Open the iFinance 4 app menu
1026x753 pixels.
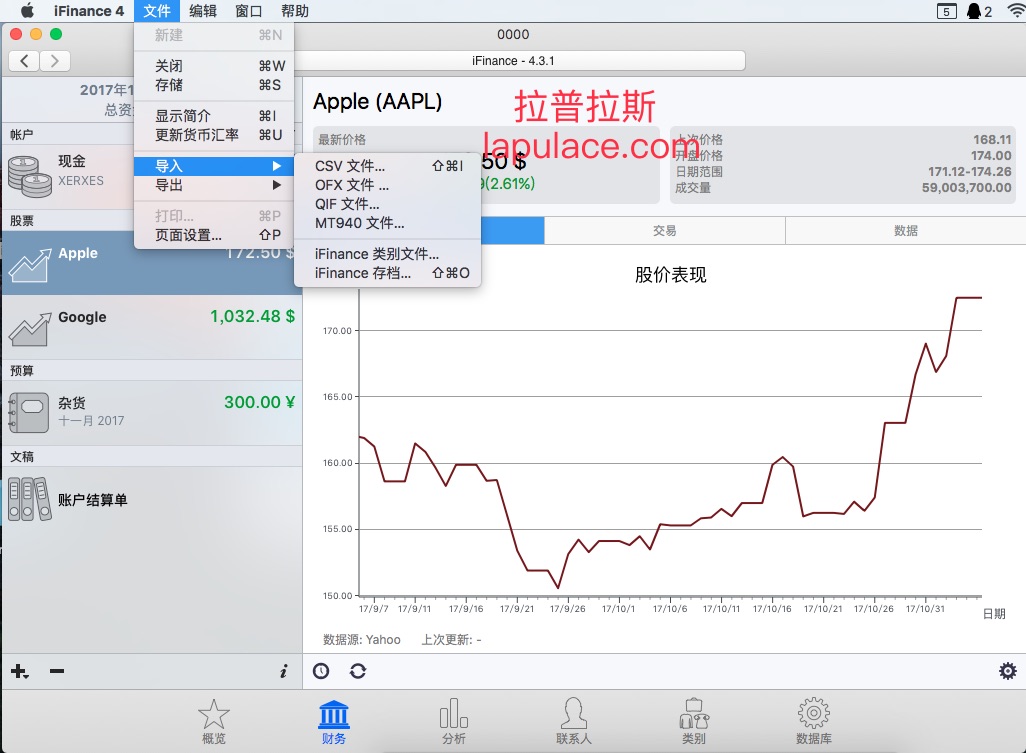(x=89, y=11)
